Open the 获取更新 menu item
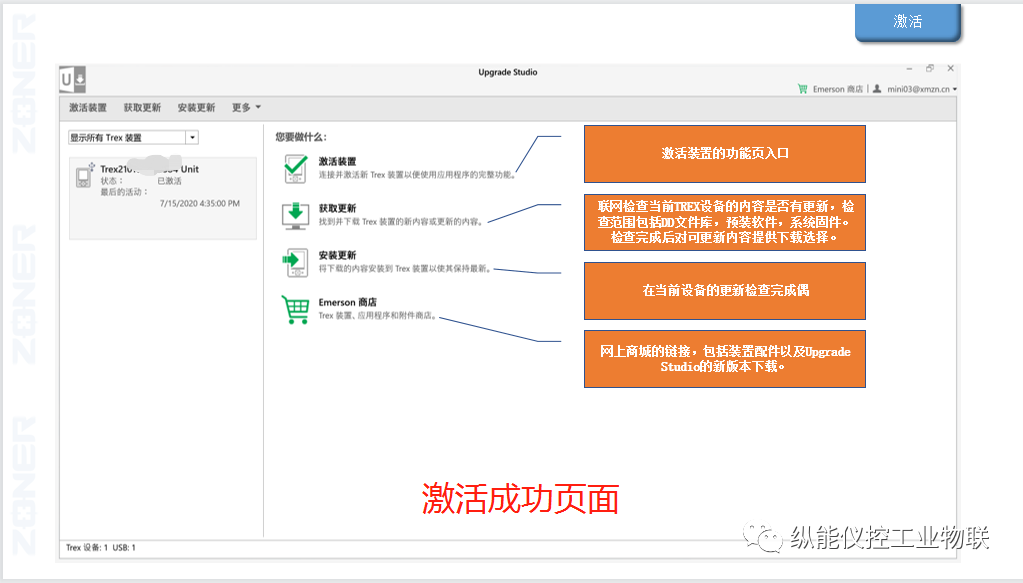1023x583 pixels. (x=142, y=107)
